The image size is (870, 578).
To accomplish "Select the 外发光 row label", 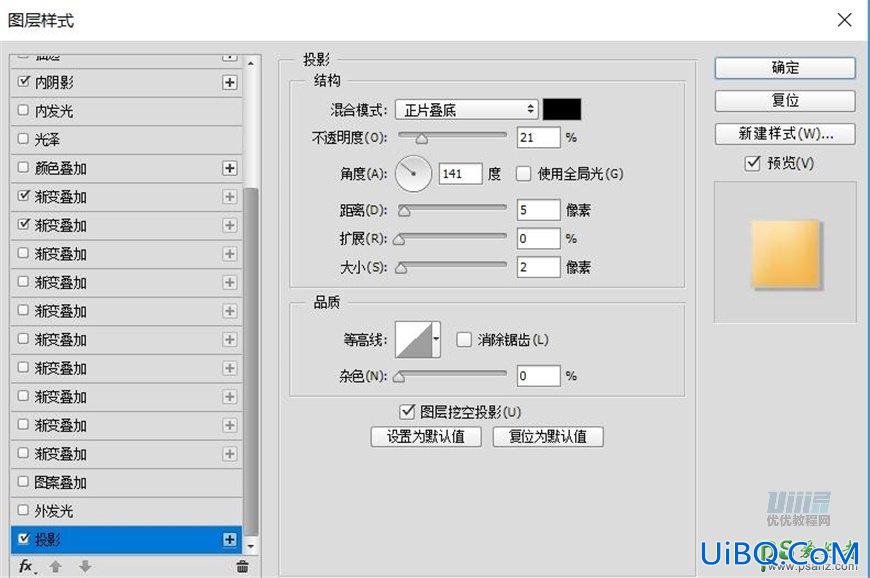I will tap(54, 511).
